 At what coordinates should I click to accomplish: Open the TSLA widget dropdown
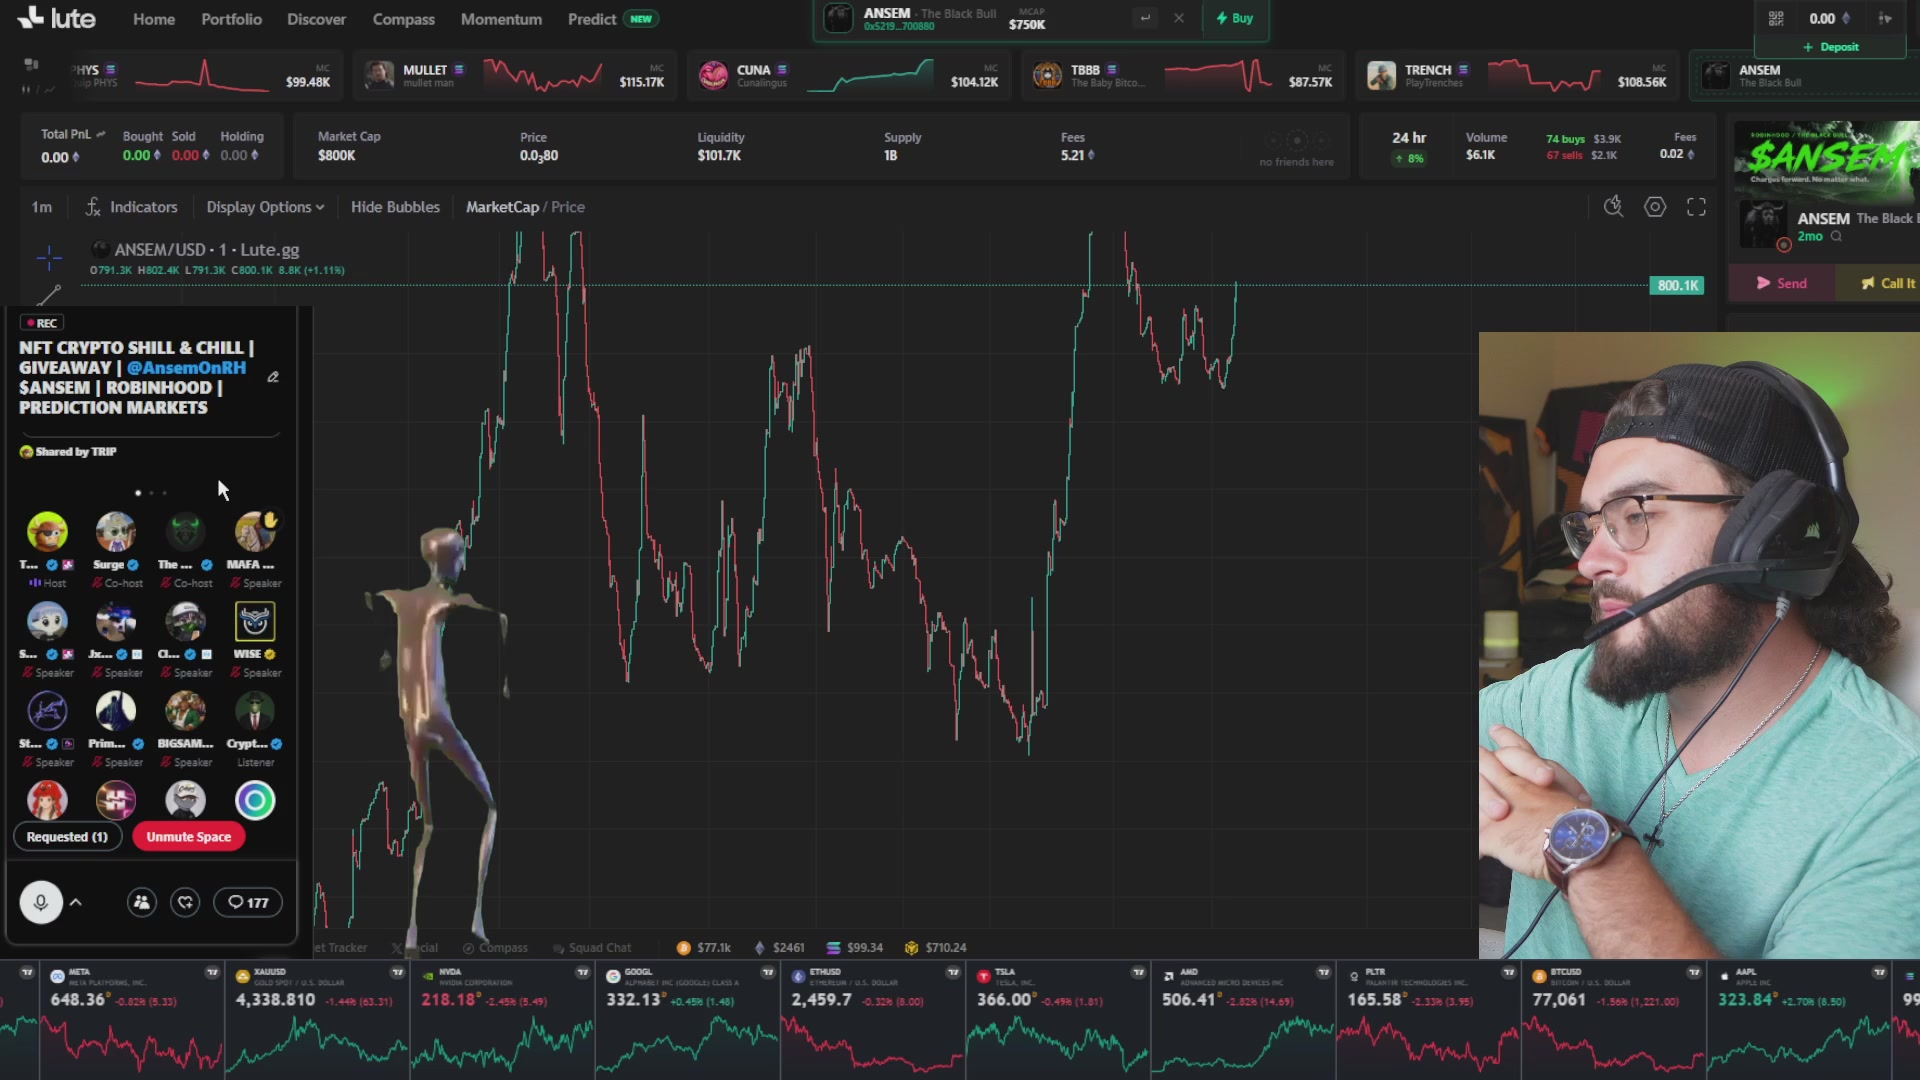coord(1138,972)
